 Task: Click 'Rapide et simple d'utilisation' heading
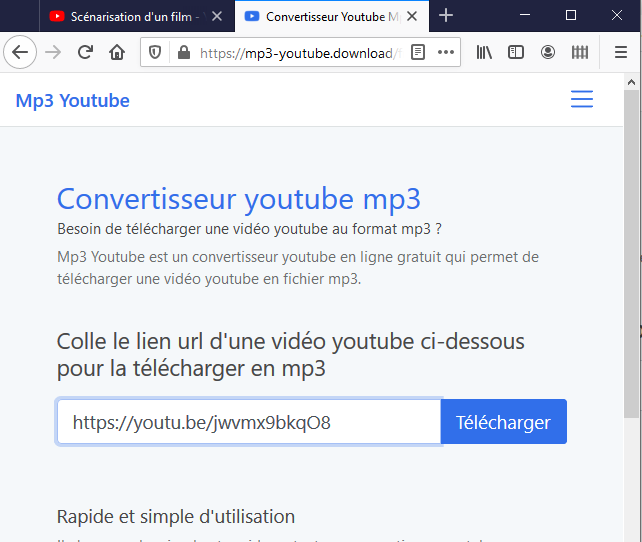click(x=176, y=517)
